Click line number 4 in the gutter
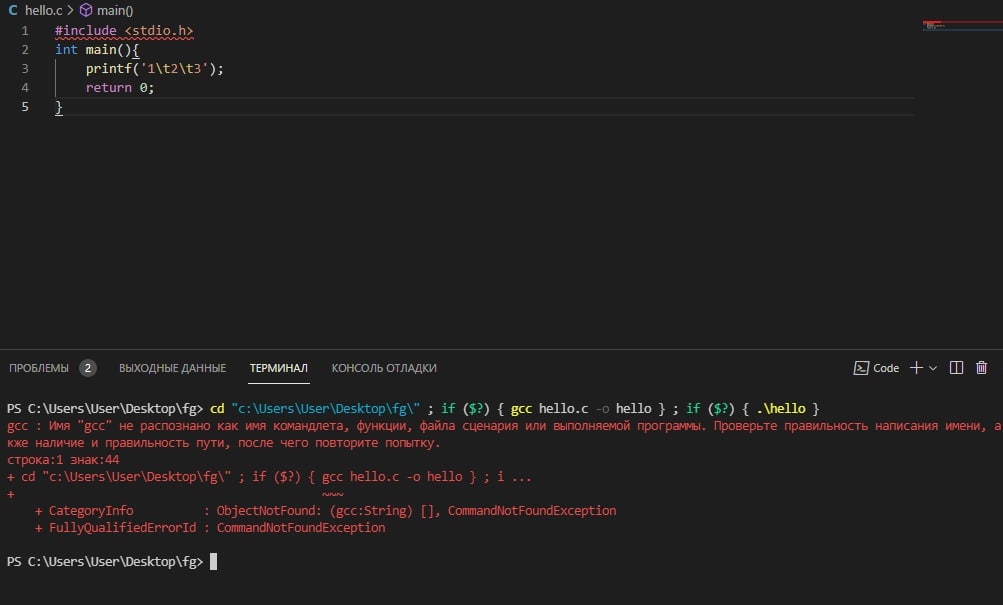The width and height of the screenshot is (1003, 605). [x=25, y=88]
